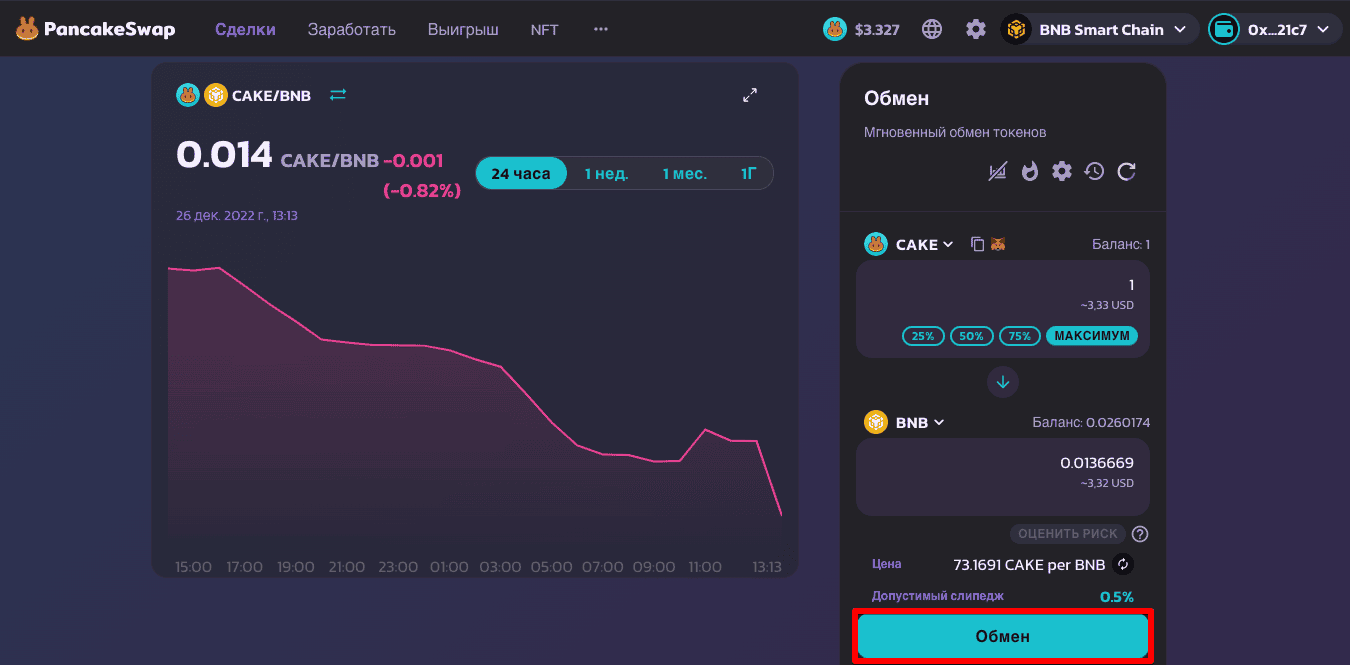
Task: Open the BNB token selector
Action: [x=904, y=422]
